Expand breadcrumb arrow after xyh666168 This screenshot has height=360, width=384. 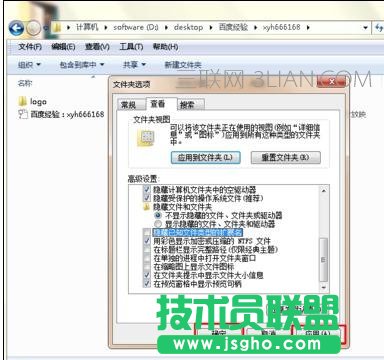[308, 27]
